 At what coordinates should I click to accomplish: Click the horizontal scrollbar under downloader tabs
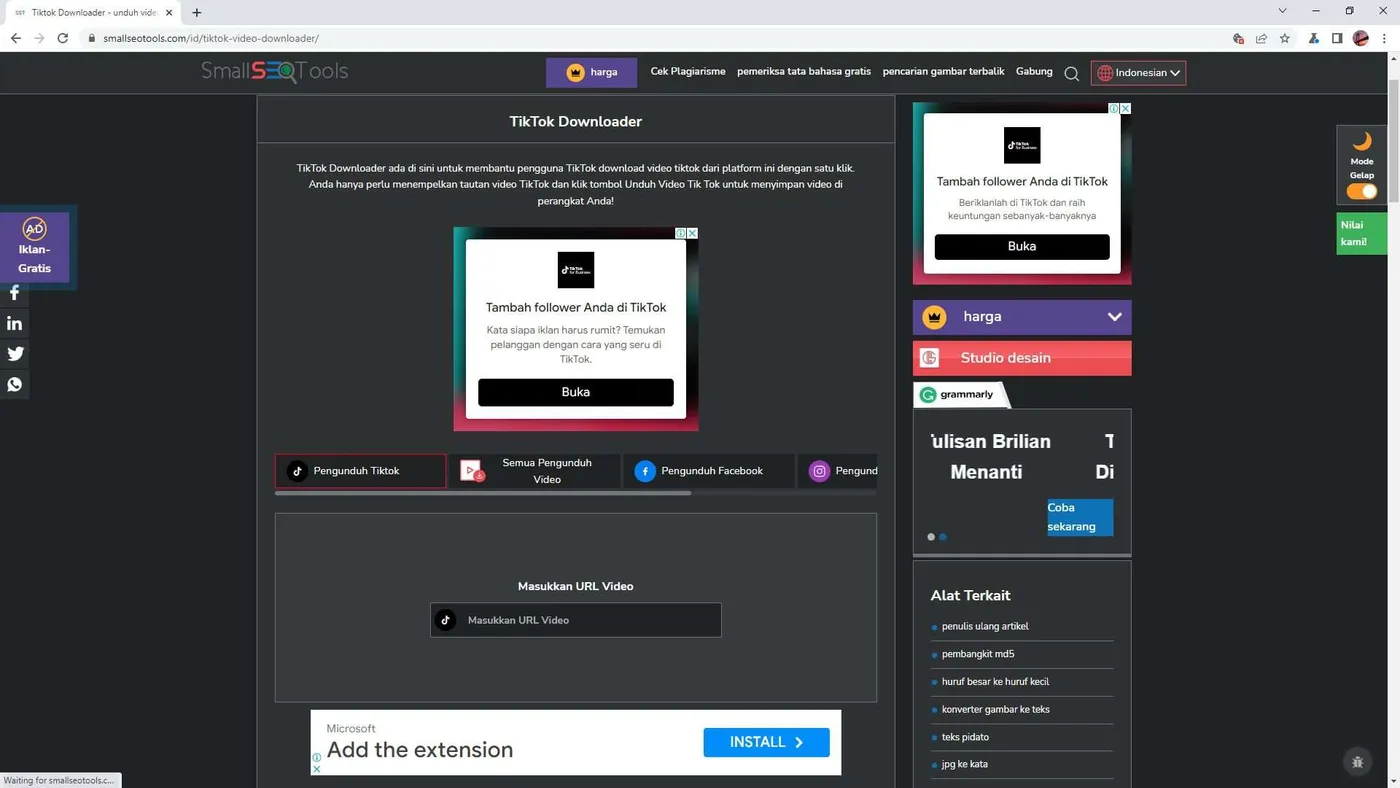[483, 493]
